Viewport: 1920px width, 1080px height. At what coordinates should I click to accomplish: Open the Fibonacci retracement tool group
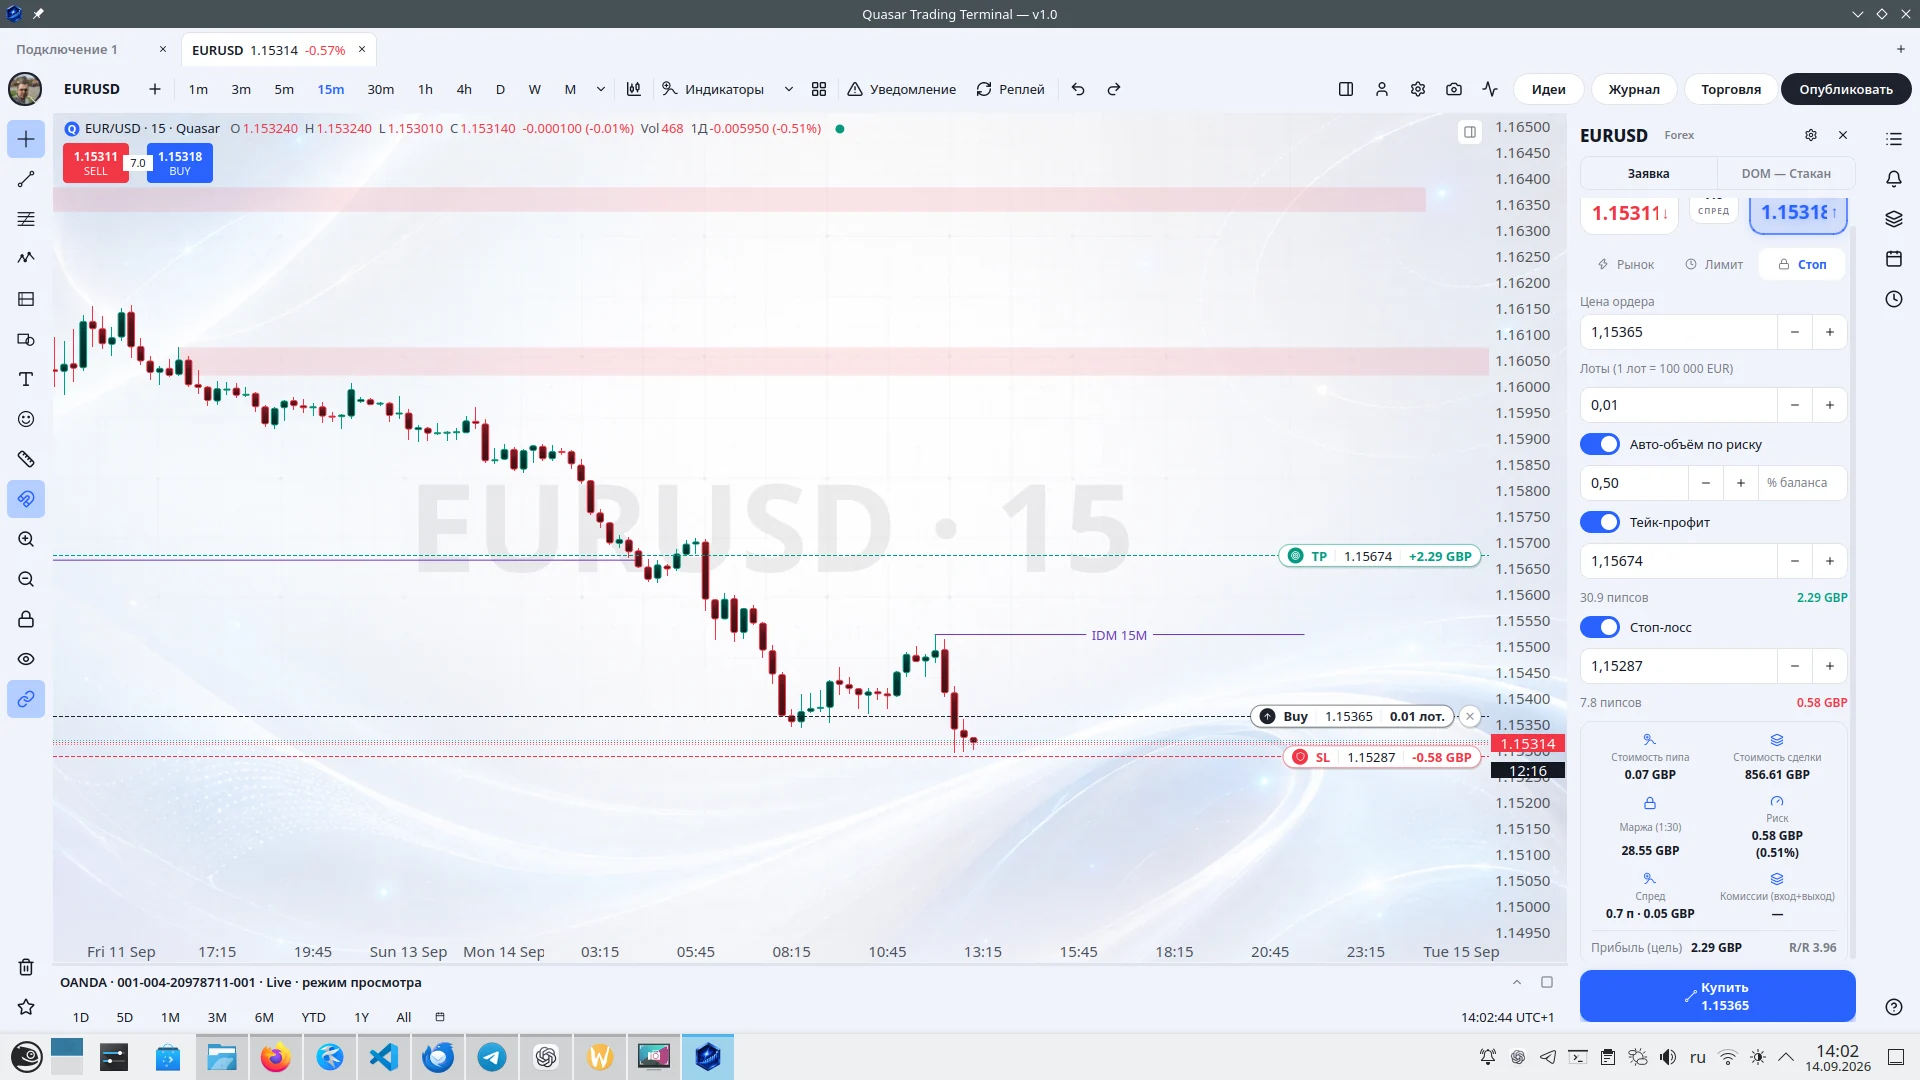[x=26, y=219]
